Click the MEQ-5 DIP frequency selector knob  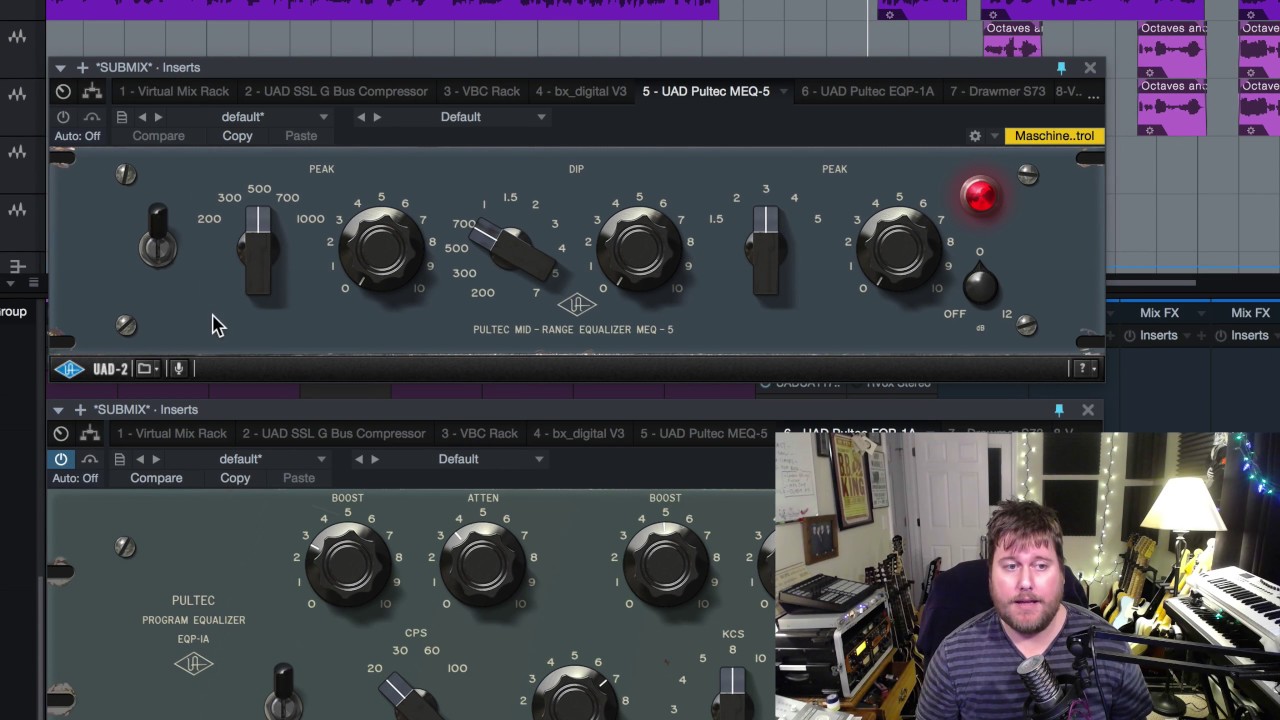click(x=511, y=250)
